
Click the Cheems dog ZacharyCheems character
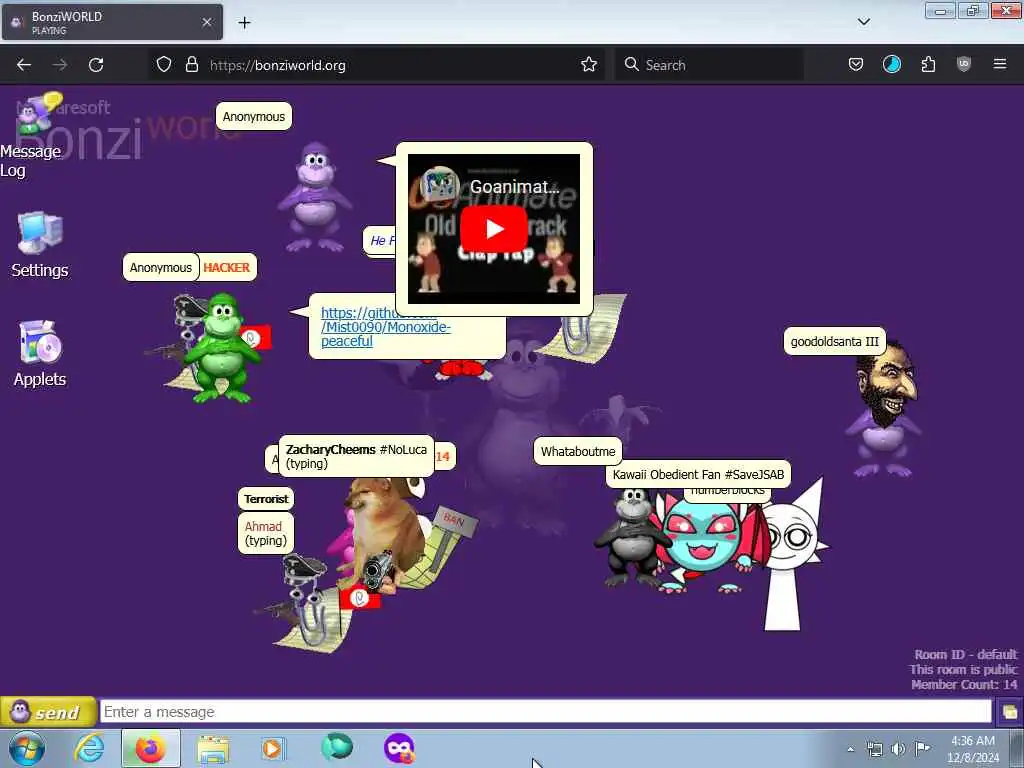pyautogui.click(x=385, y=532)
